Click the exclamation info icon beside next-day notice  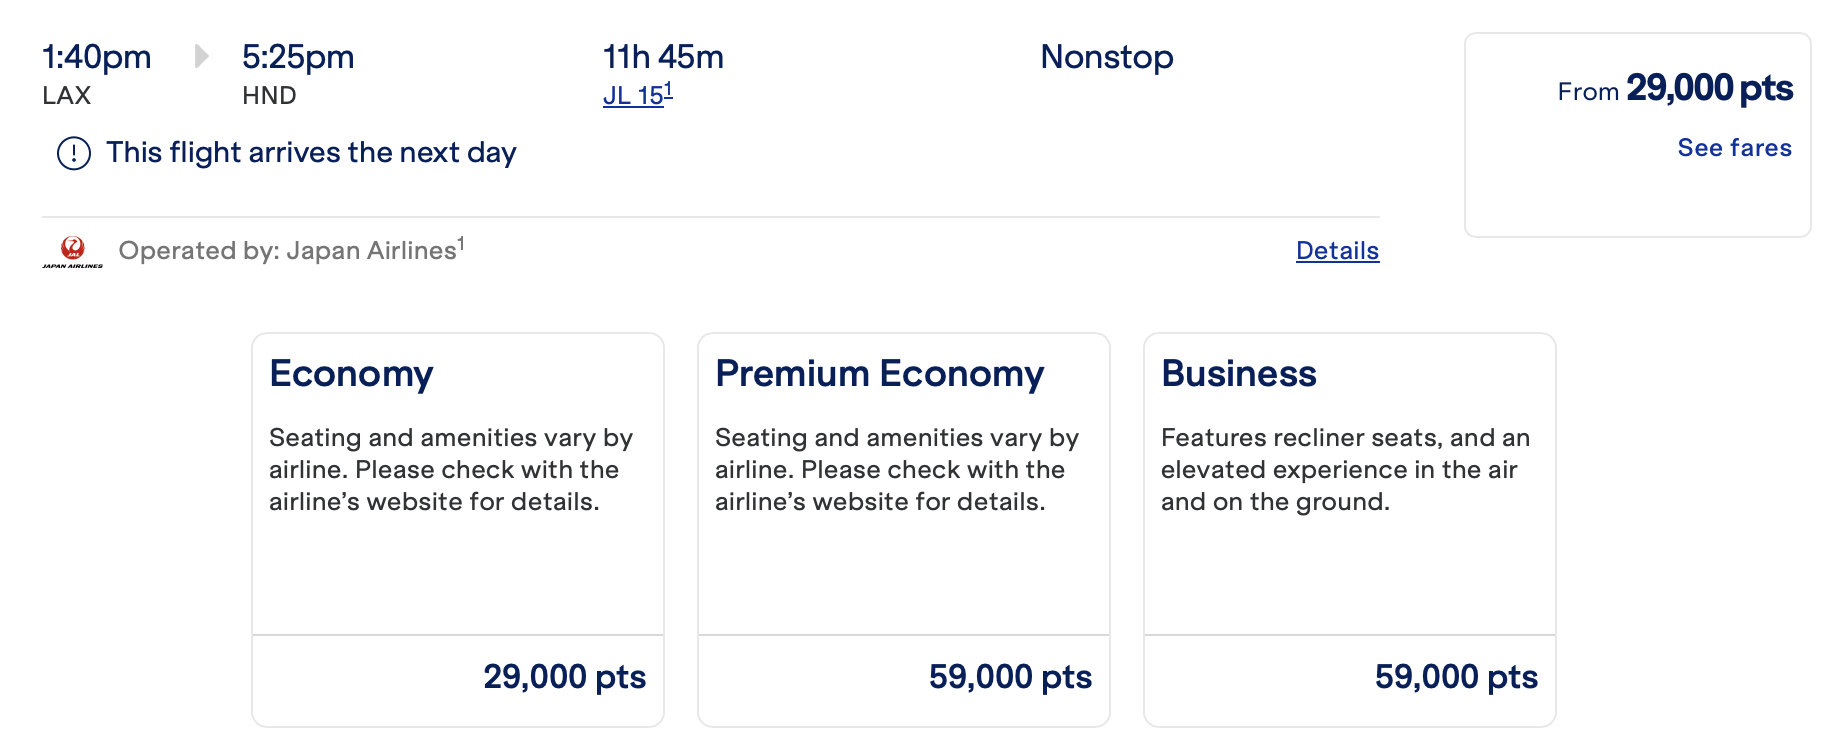click(x=74, y=153)
